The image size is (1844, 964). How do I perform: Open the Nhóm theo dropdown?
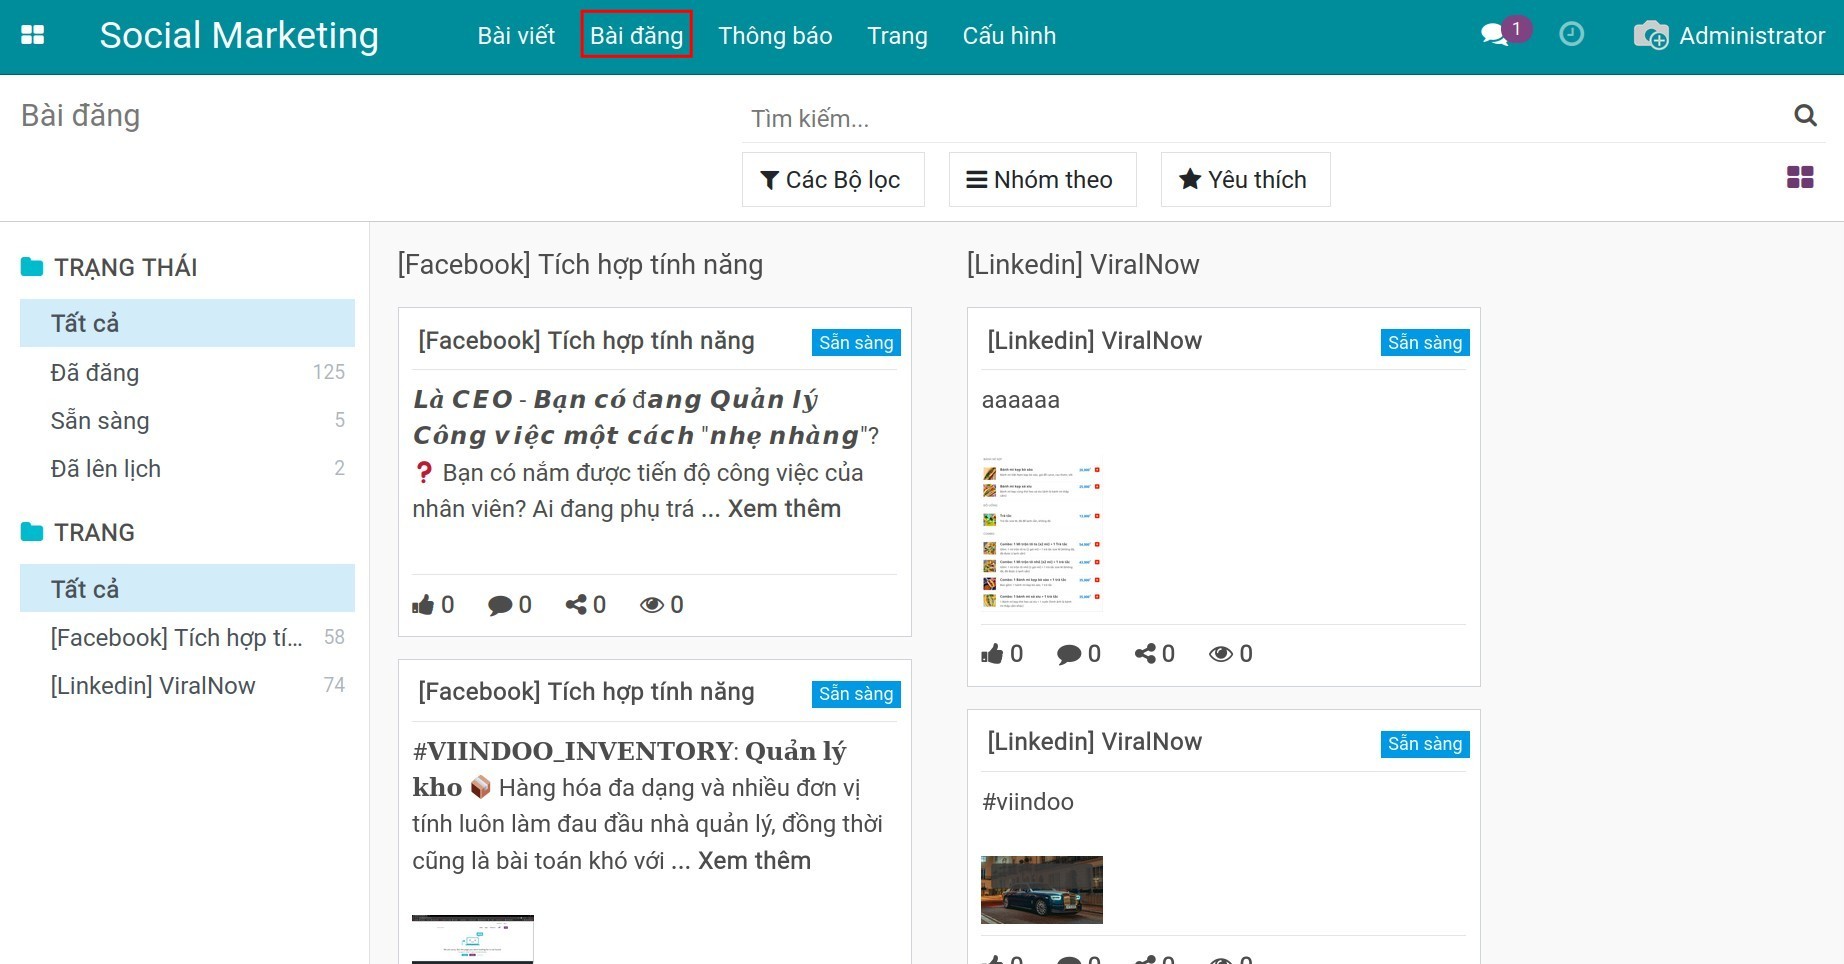click(1041, 180)
